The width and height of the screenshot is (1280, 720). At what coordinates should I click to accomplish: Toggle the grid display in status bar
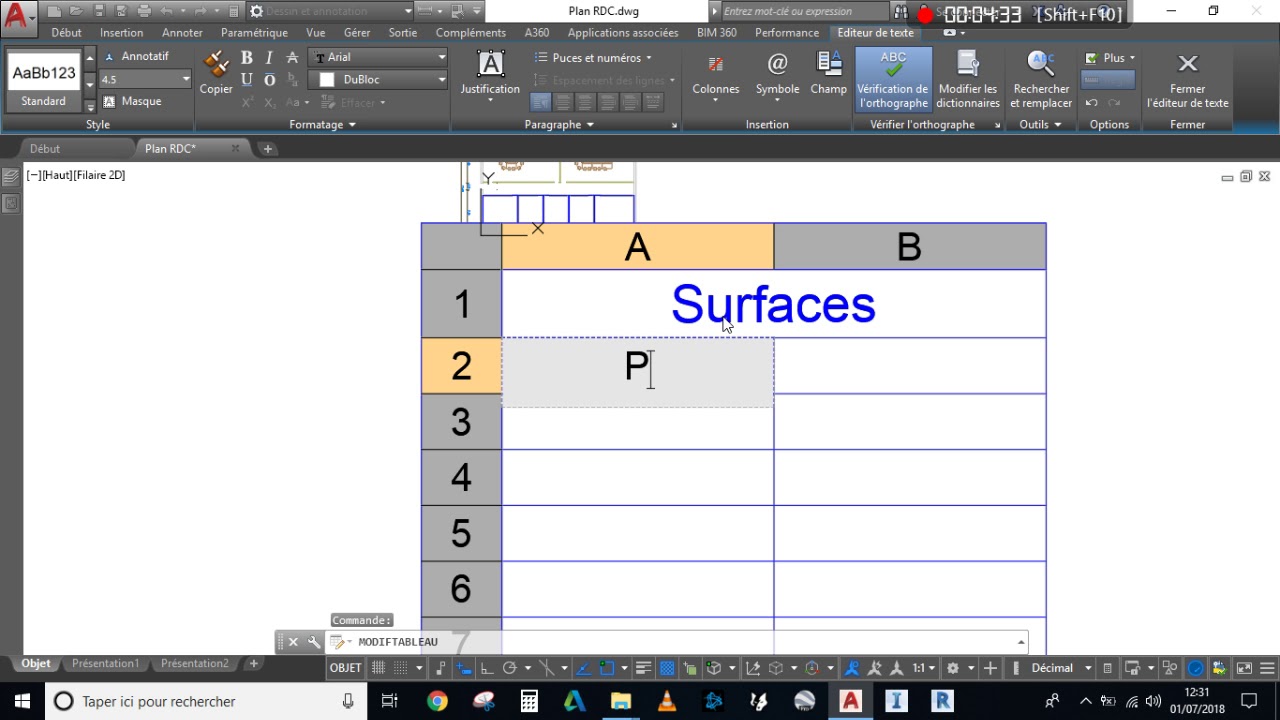click(x=379, y=668)
